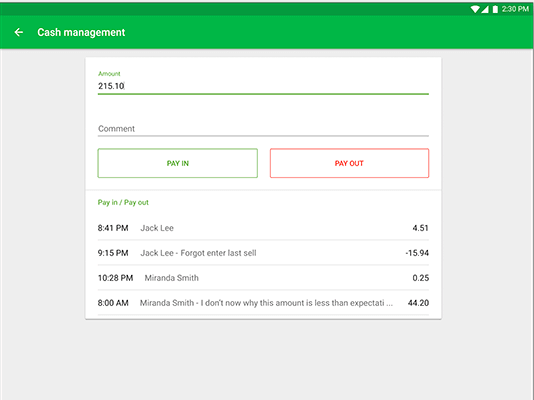Click the 8:41 PM timestamp
This screenshot has width=534, height=400.
pos(113,228)
